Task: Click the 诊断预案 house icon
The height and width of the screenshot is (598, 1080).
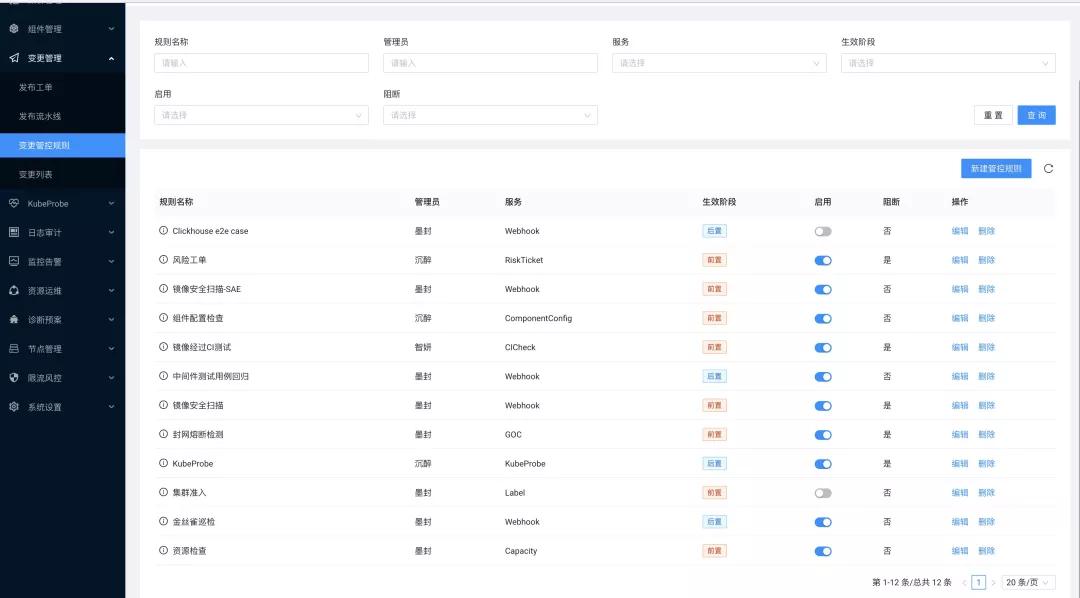Action: pos(12,319)
